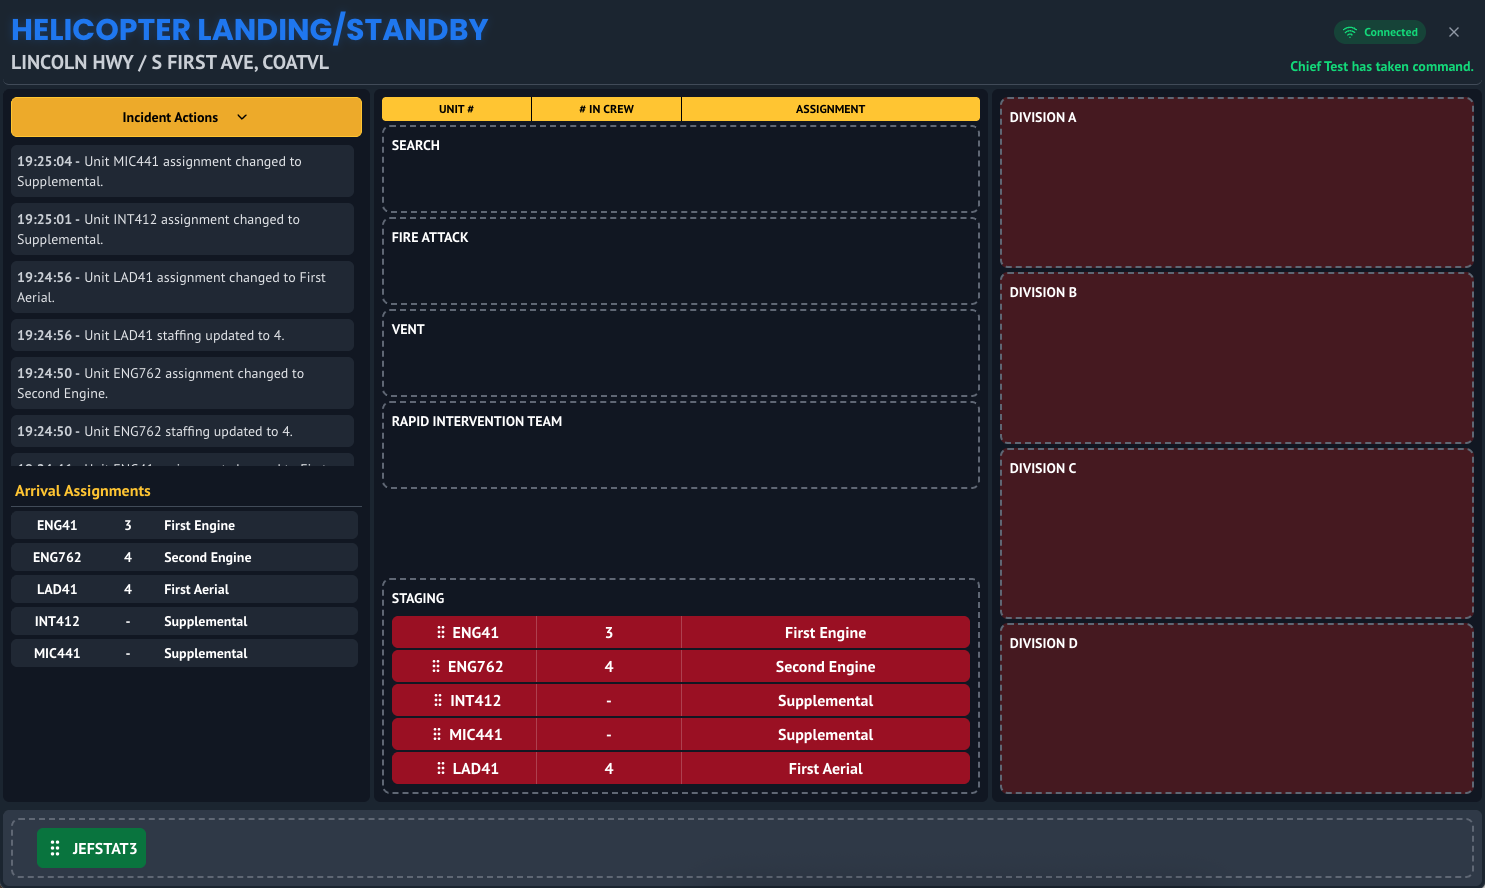Open the Incident Actions dropdown
The image size is (1485, 888).
click(186, 117)
